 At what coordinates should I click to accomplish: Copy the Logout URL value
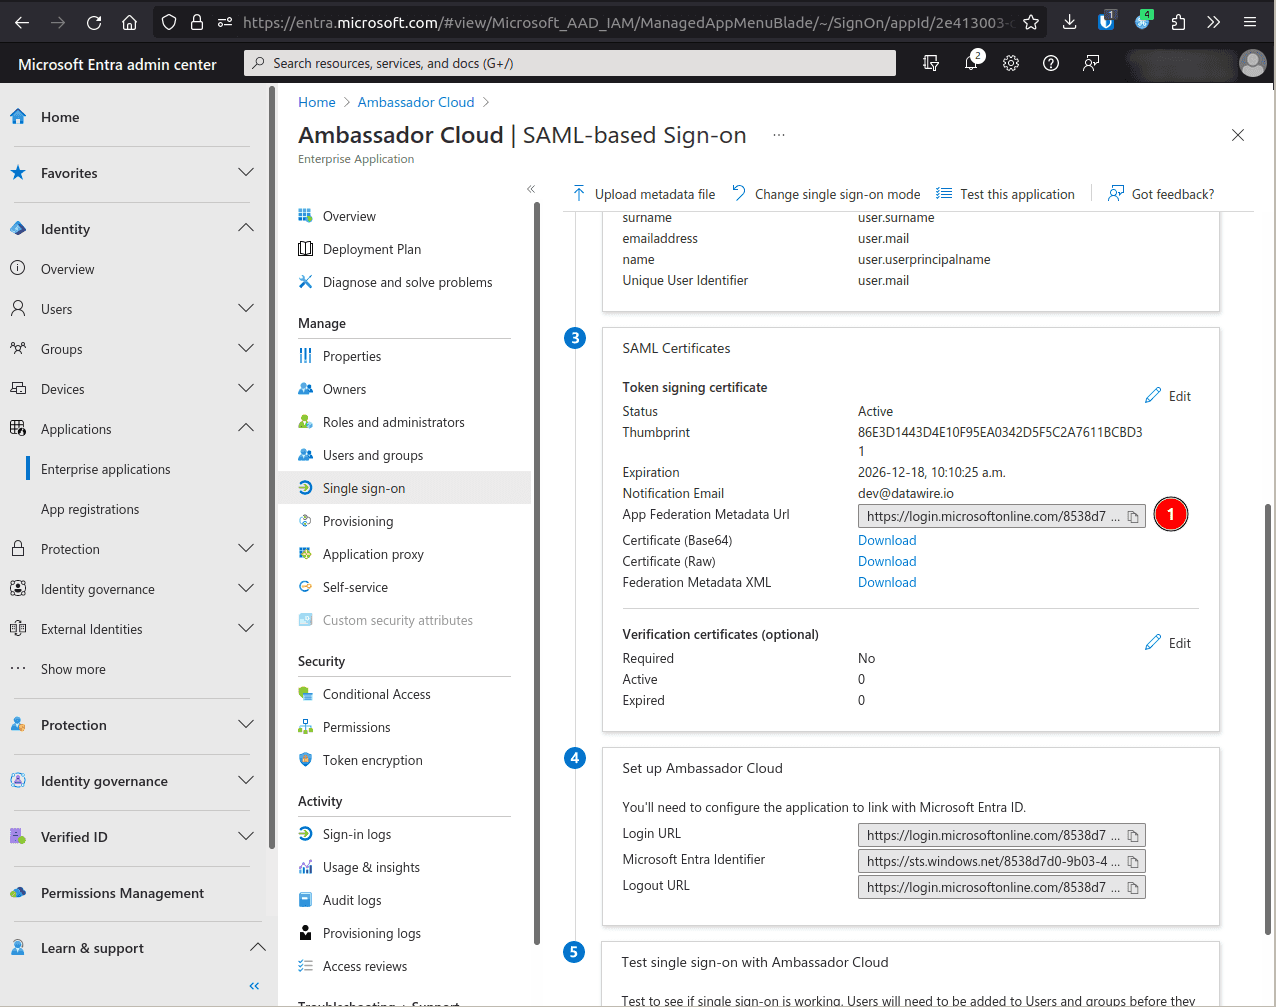(1133, 888)
